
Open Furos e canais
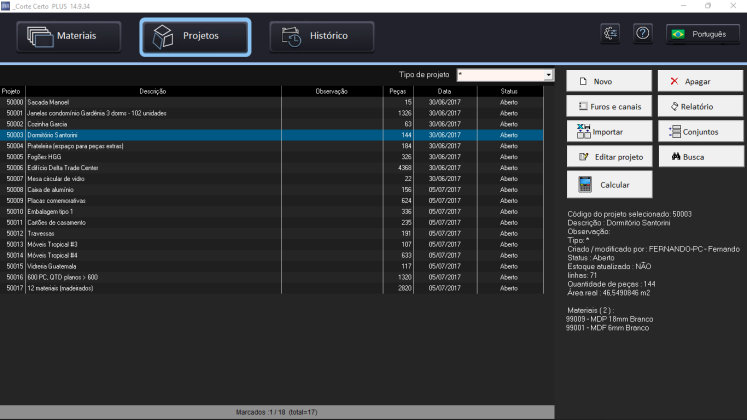click(610, 106)
